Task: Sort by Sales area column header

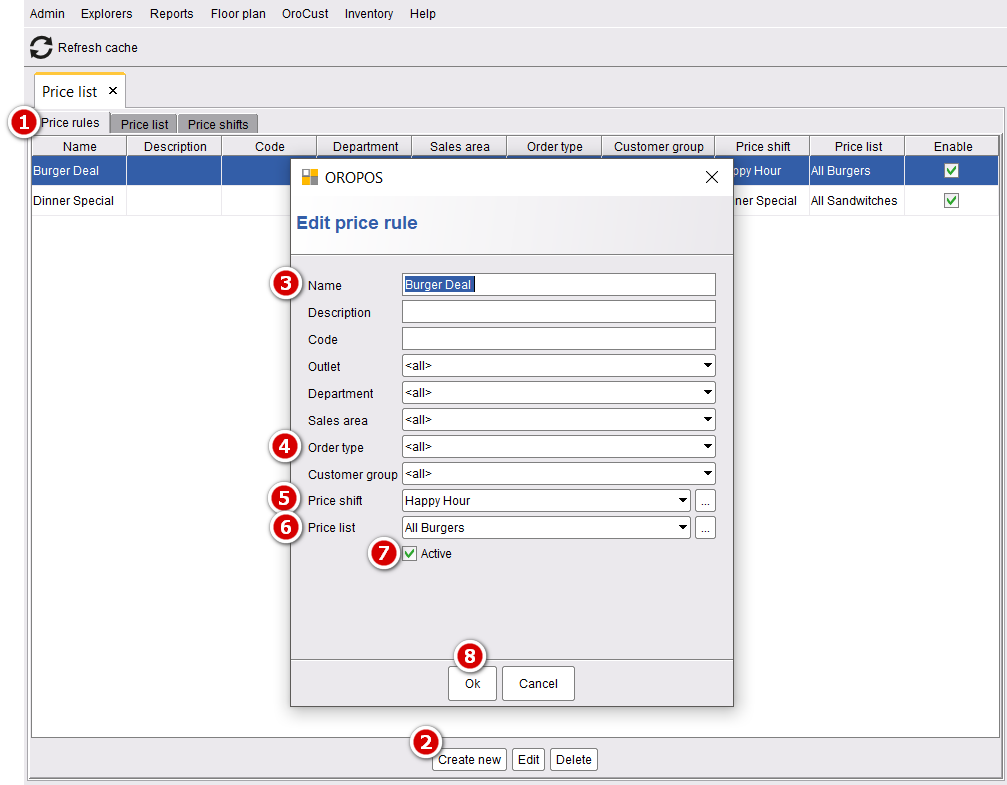Action: tap(459, 146)
